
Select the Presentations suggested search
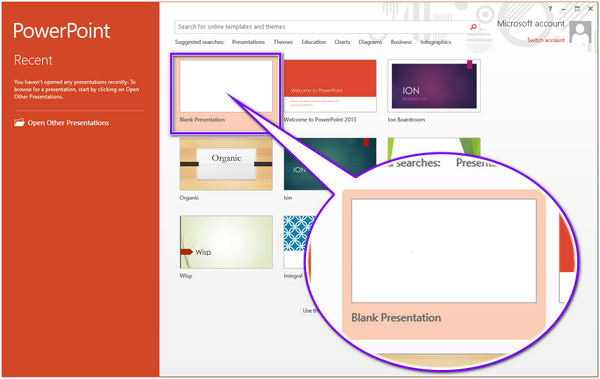[x=248, y=42]
